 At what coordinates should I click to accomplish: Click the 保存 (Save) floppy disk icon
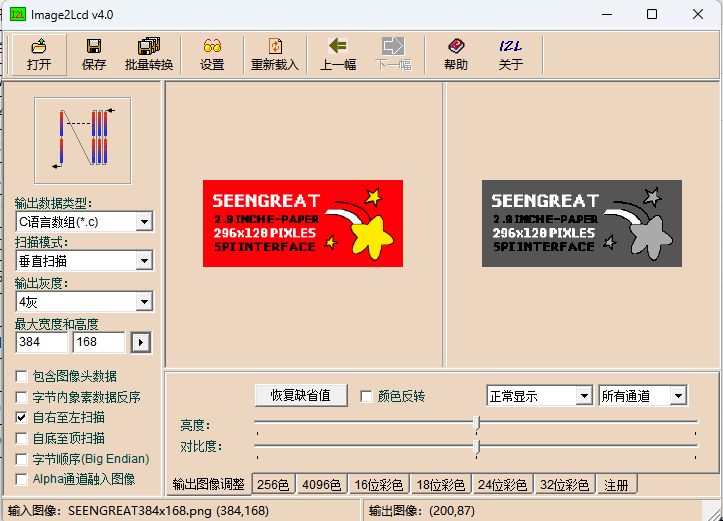pos(94,54)
